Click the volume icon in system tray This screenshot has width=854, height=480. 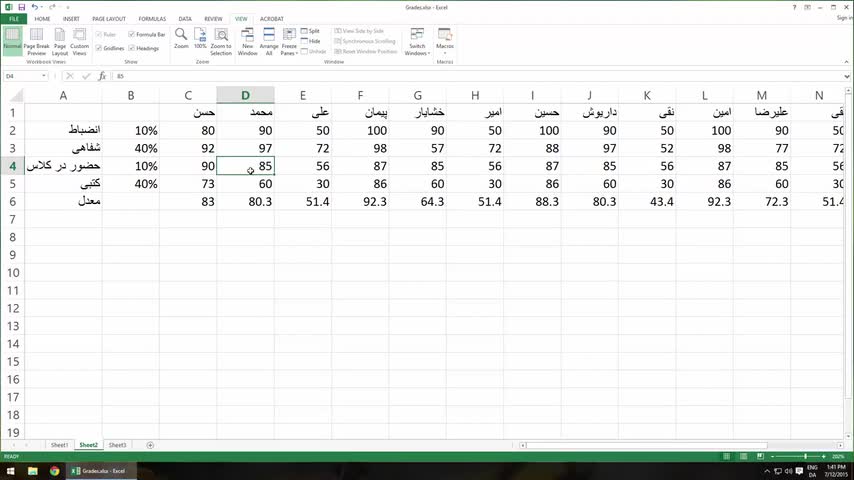[x=788, y=471]
